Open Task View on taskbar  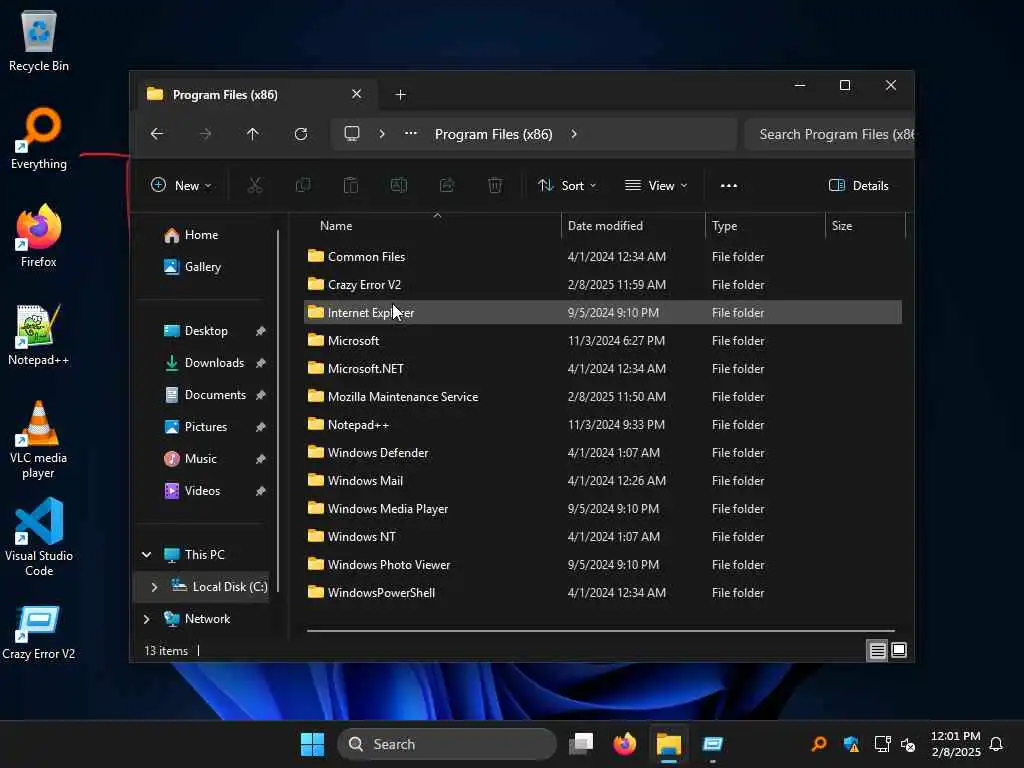[x=581, y=744]
